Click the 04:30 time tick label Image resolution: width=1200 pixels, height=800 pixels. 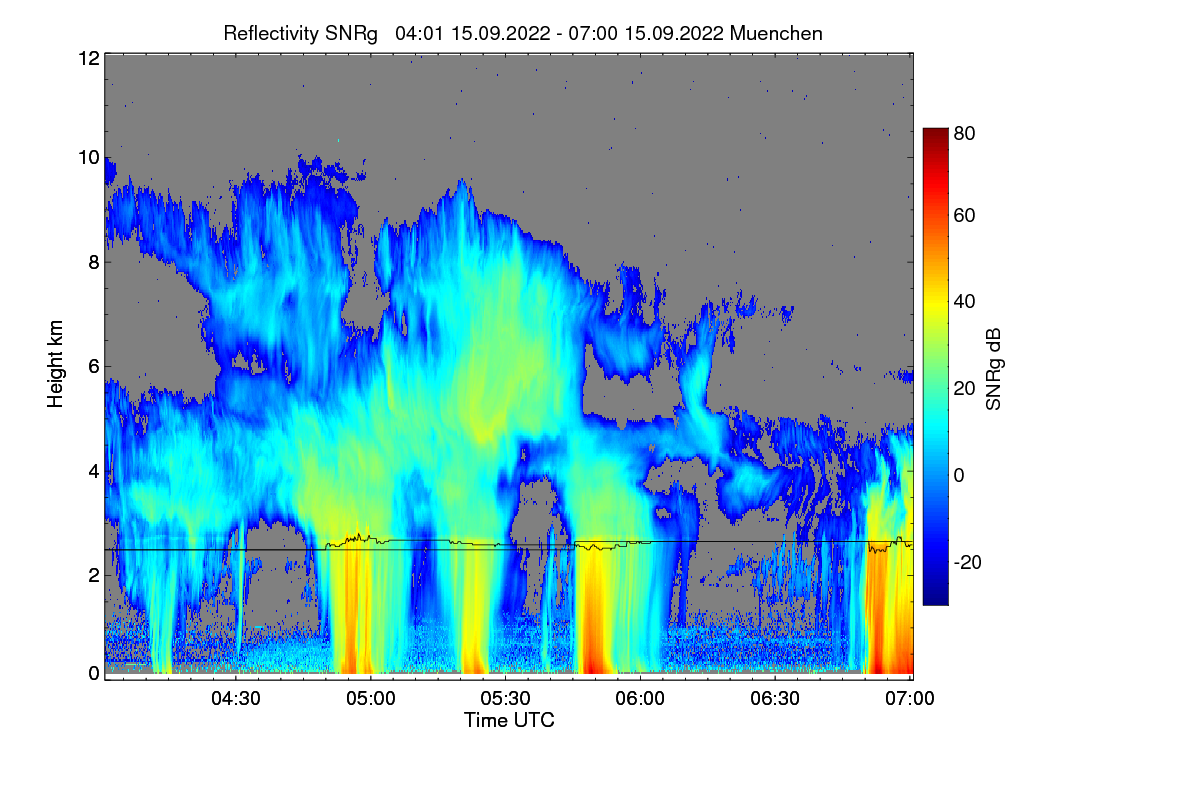(236, 699)
